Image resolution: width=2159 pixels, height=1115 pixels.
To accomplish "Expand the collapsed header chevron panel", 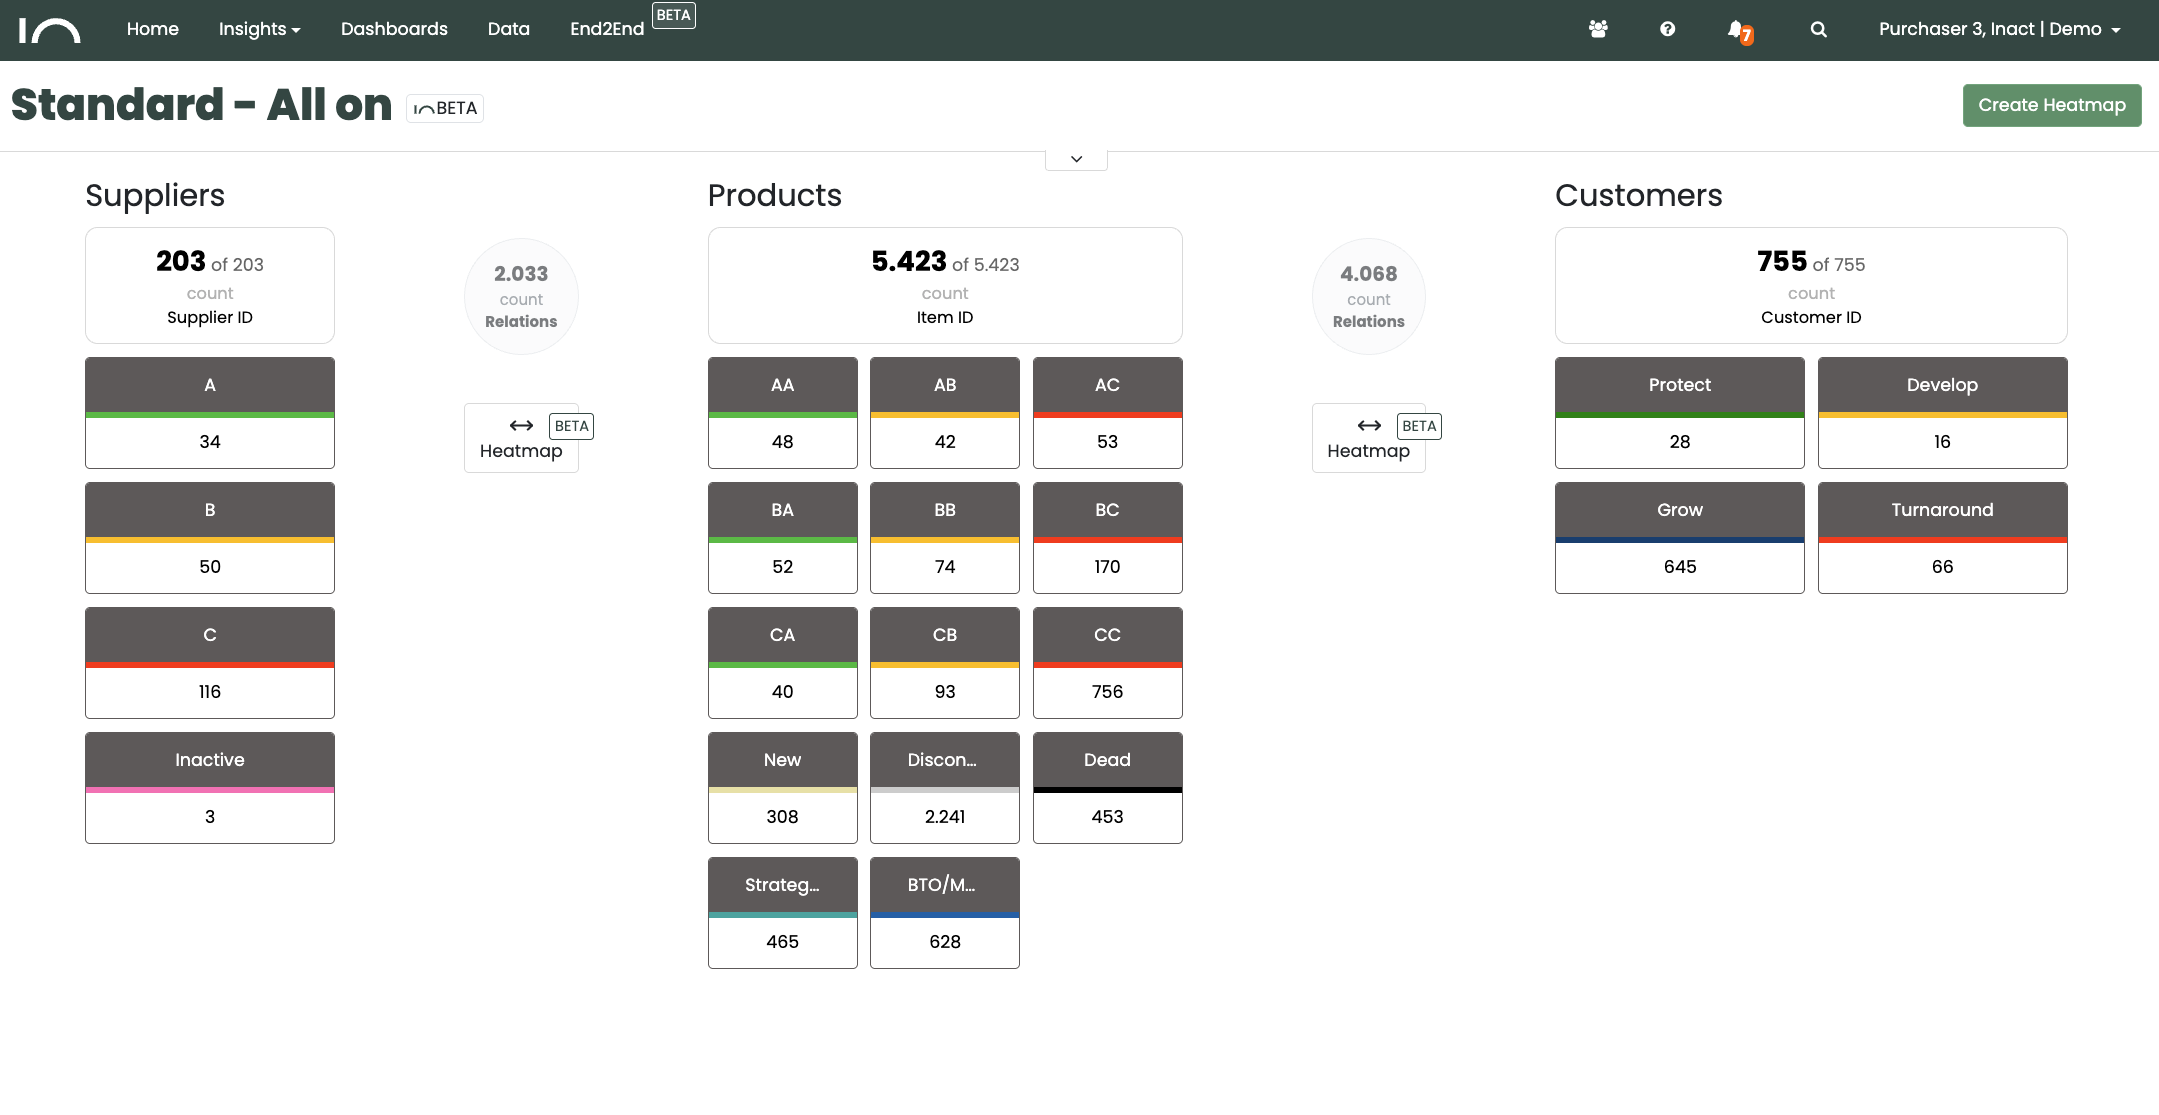I will click(x=1076, y=159).
